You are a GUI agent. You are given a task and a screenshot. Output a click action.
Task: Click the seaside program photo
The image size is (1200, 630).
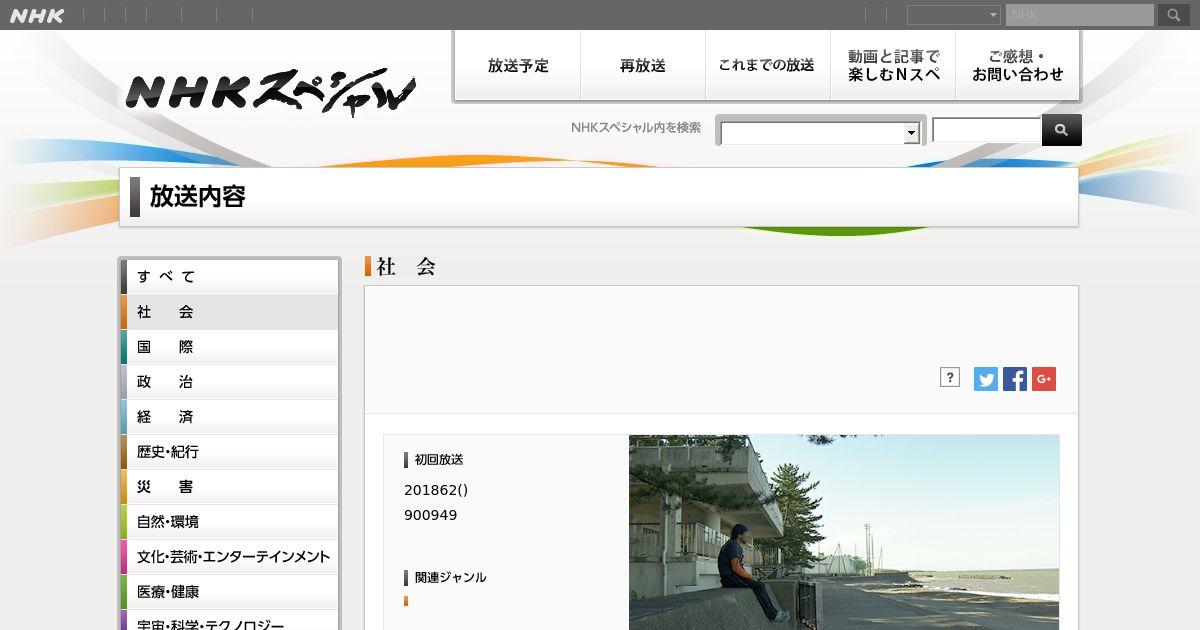(x=844, y=532)
